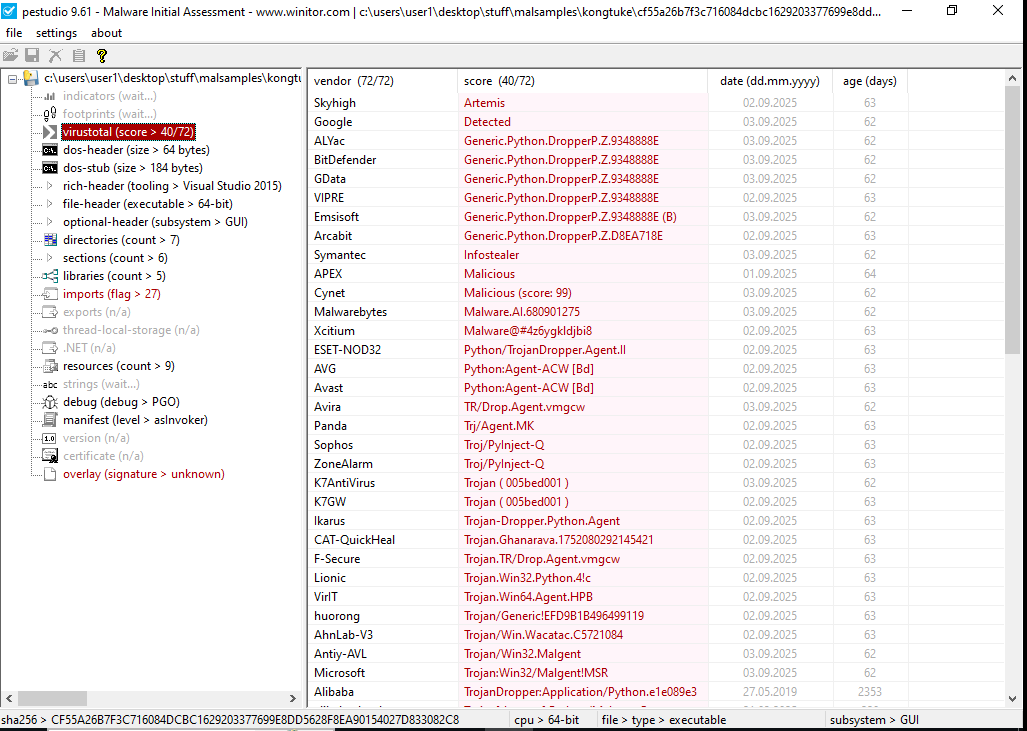Image resolution: width=1027 pixels, height=731 pixels.
Task: Sort by the score (40/72) column header
Action: coord(582,81)
